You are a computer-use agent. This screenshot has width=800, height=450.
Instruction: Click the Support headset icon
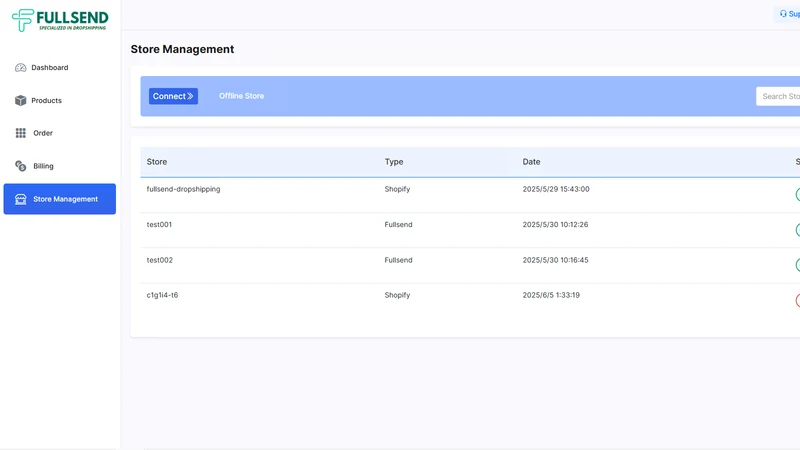point(783,14)
